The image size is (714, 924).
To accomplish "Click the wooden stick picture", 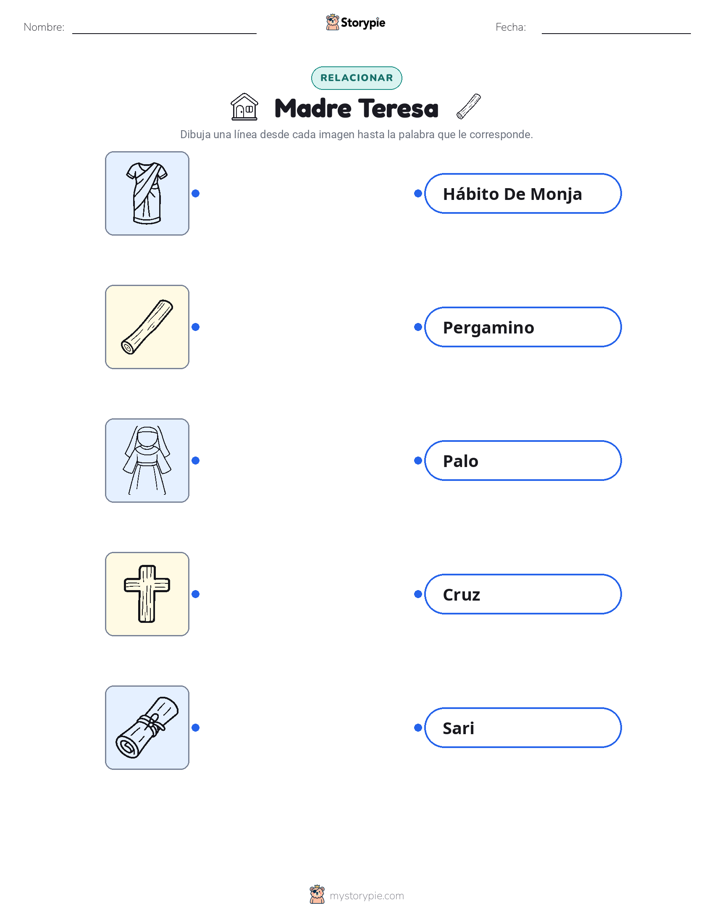I will pyautogui.click(x=147, y=327).
